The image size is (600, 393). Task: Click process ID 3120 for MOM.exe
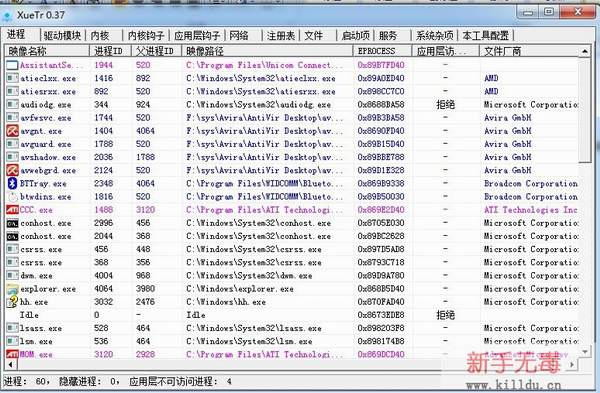103,354
